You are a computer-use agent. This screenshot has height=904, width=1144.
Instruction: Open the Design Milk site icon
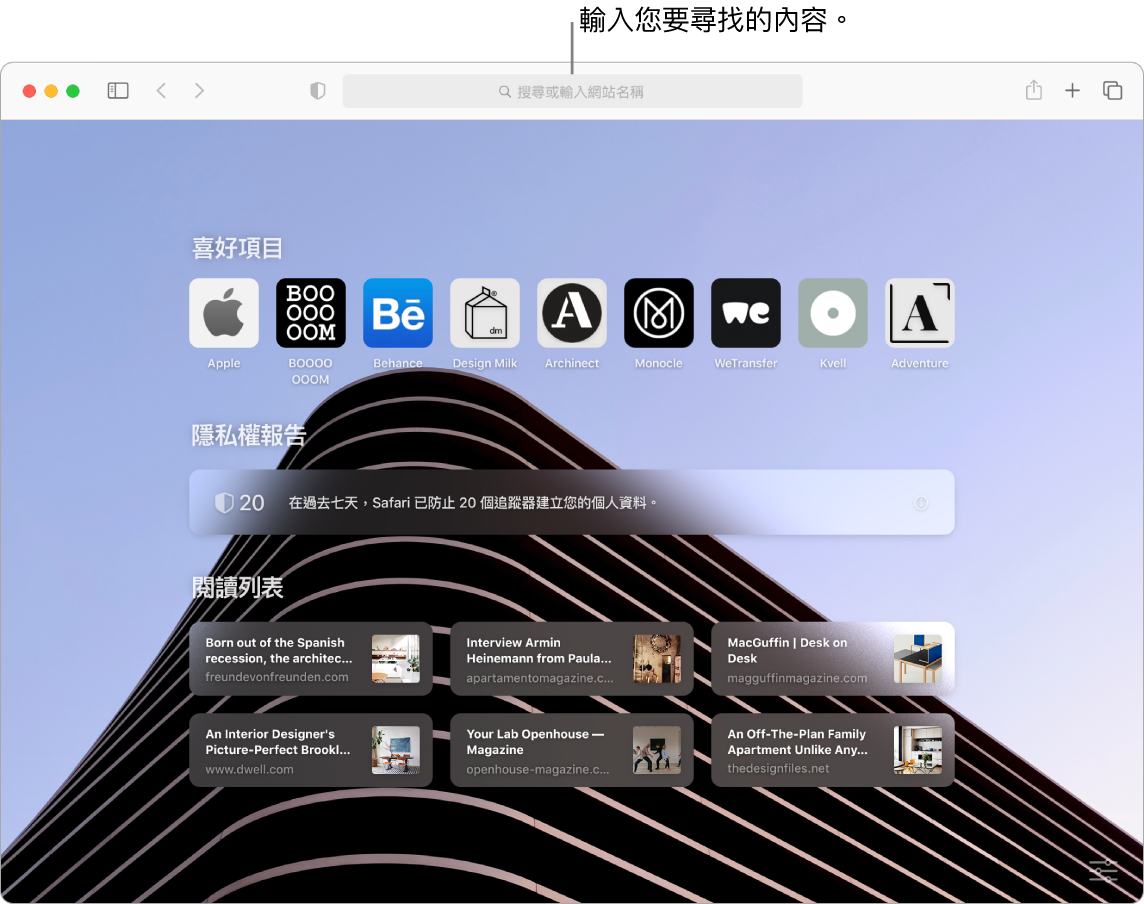tap(484, 313)
